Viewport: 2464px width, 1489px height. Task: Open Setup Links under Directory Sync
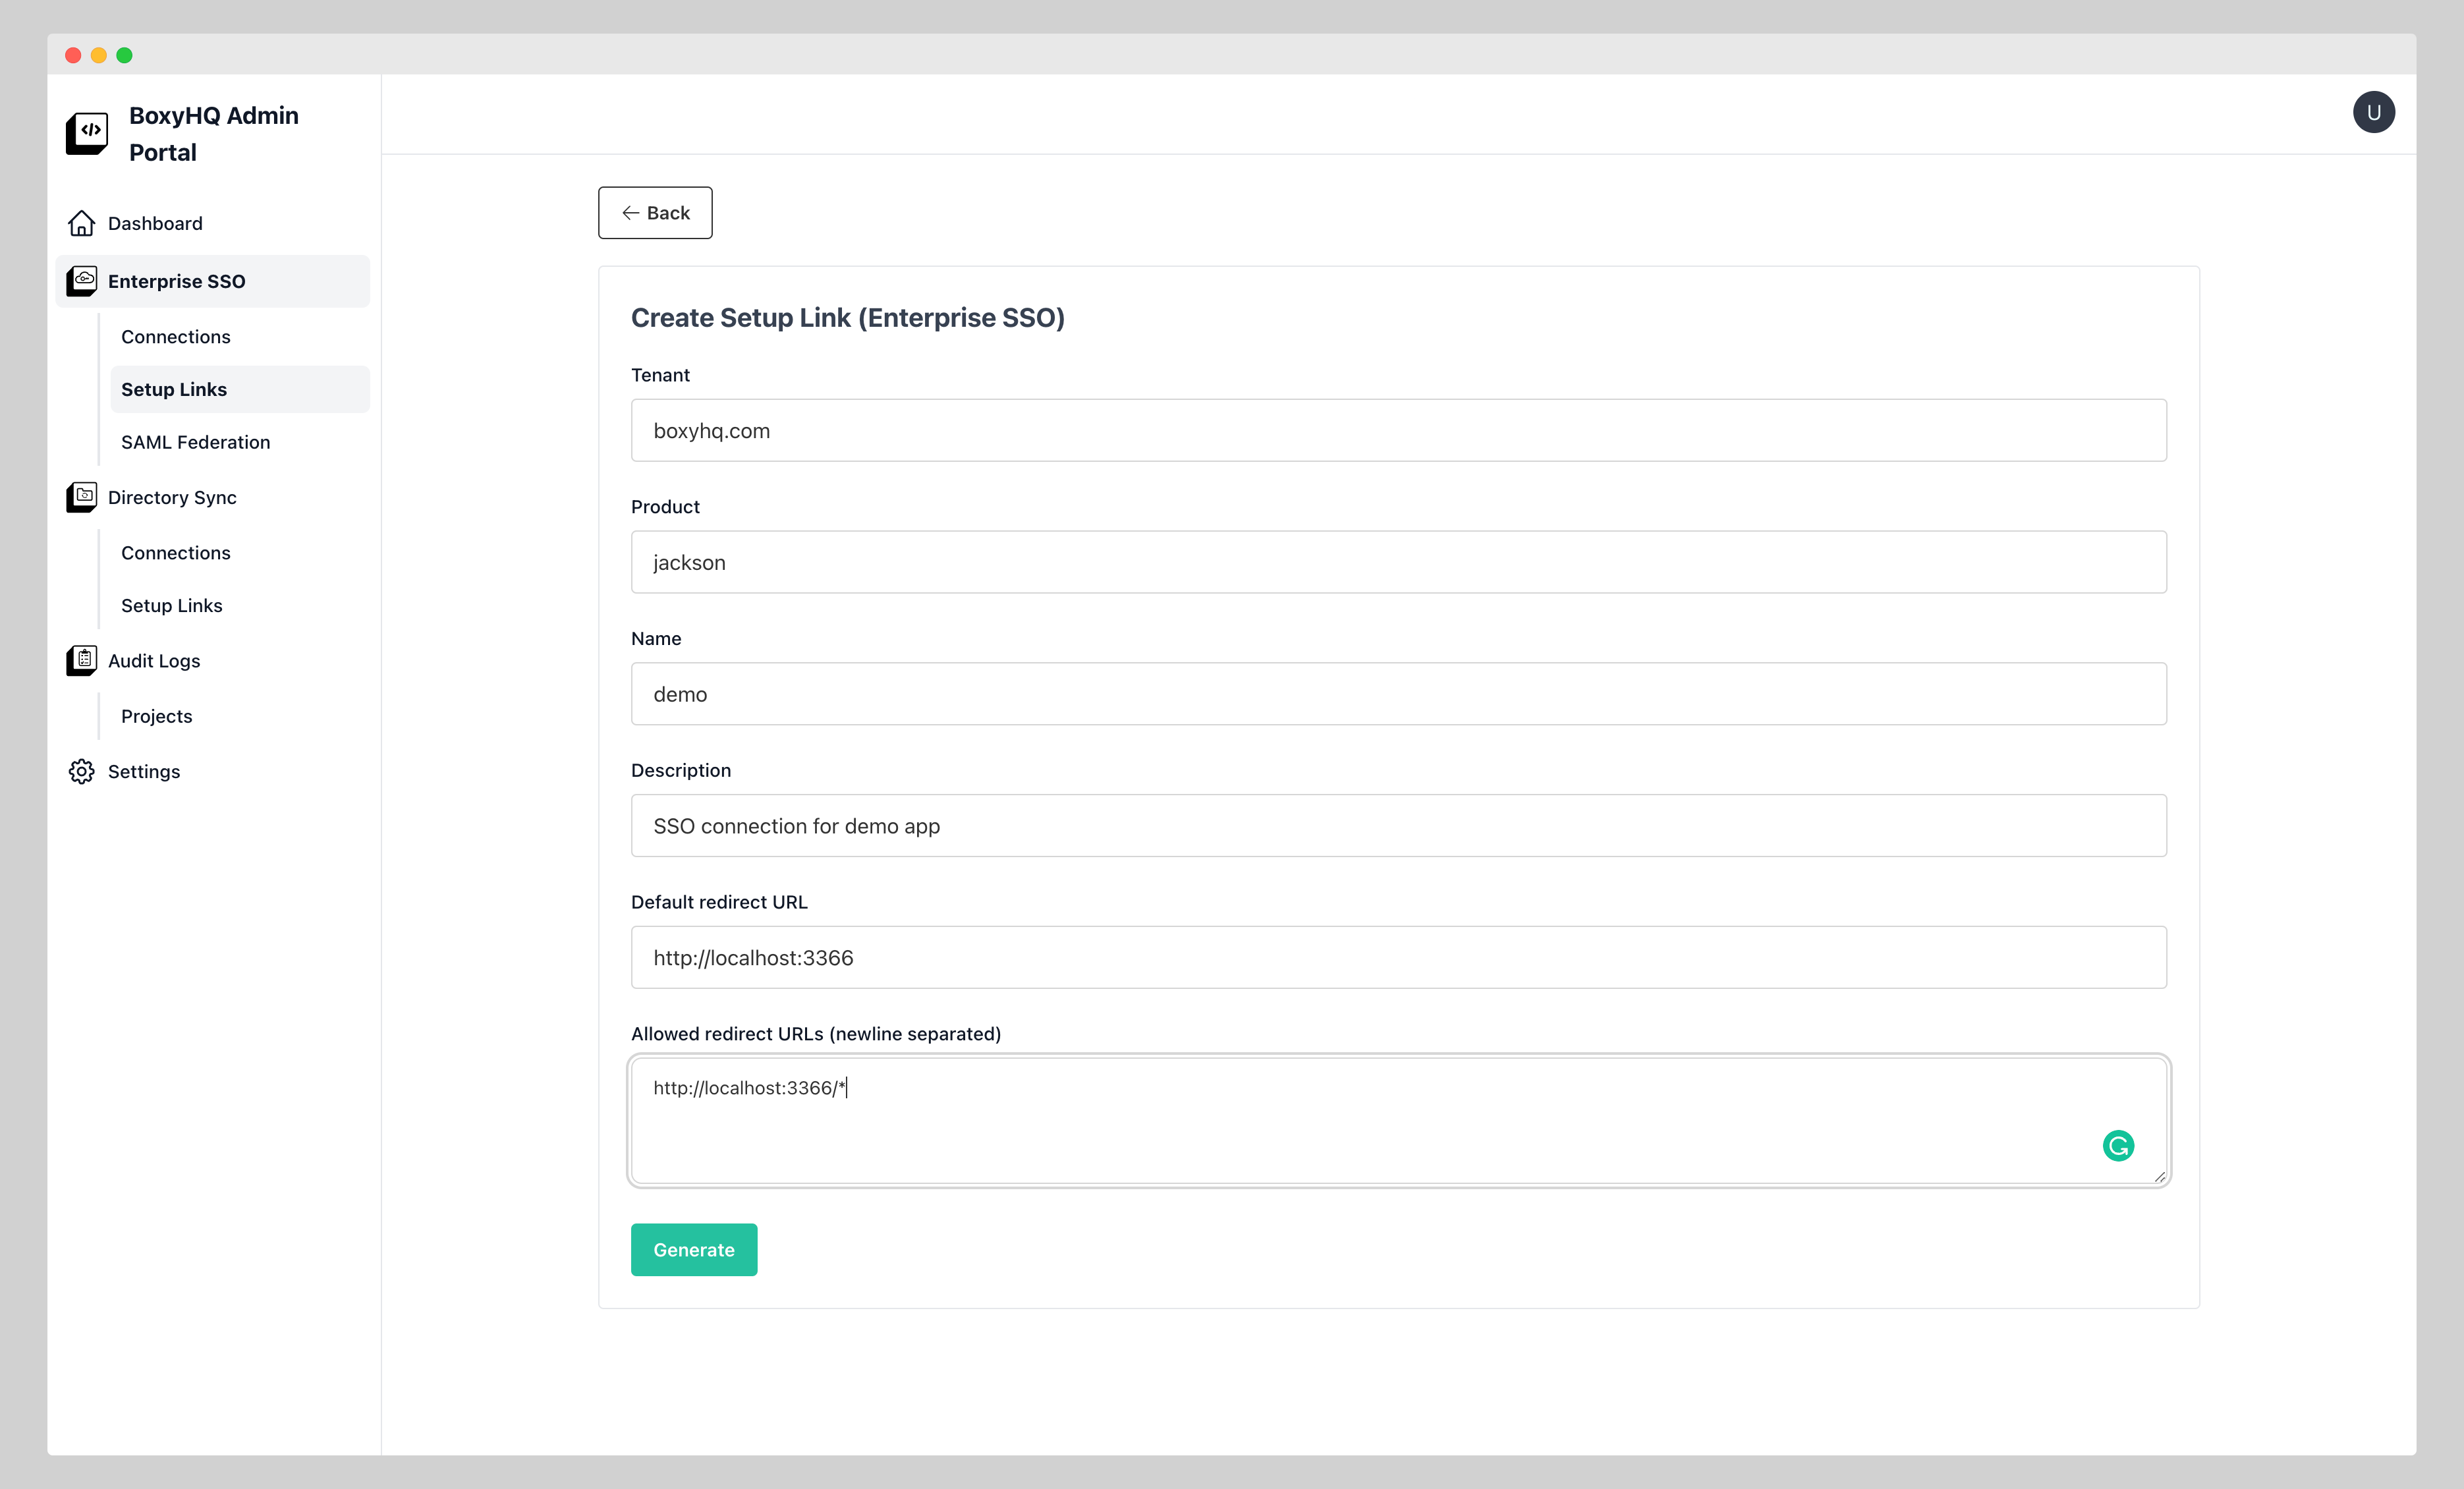click(x=171, y=605)
